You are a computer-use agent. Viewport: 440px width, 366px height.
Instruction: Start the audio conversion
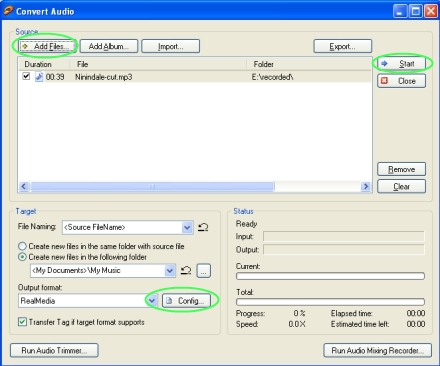pos(402,64)
